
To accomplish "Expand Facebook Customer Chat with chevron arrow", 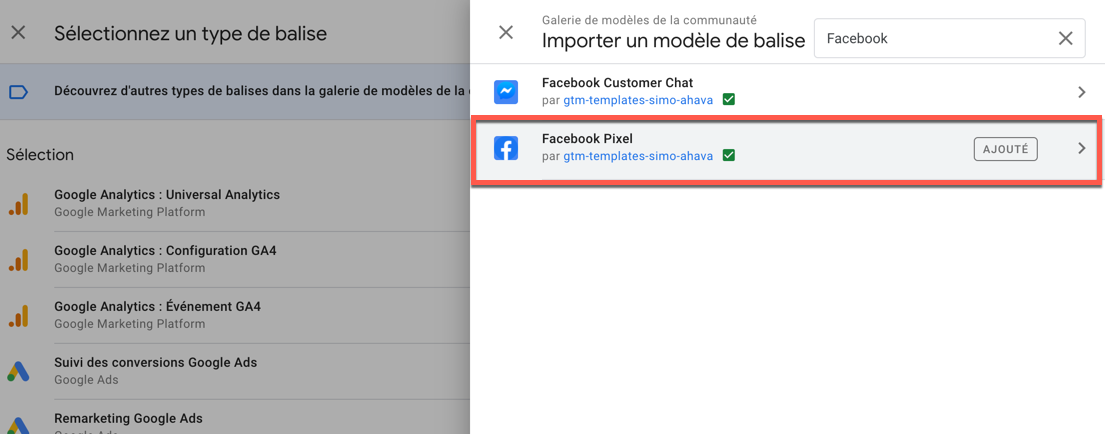I will (x=1081, y=92).
